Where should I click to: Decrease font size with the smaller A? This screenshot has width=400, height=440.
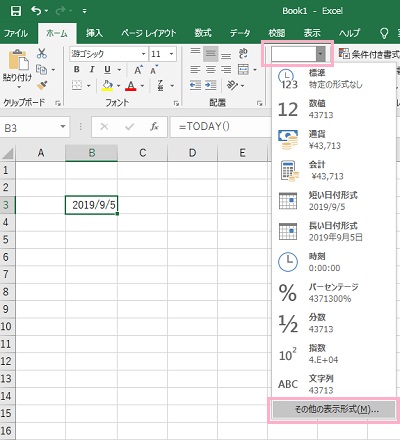(154, 70)
